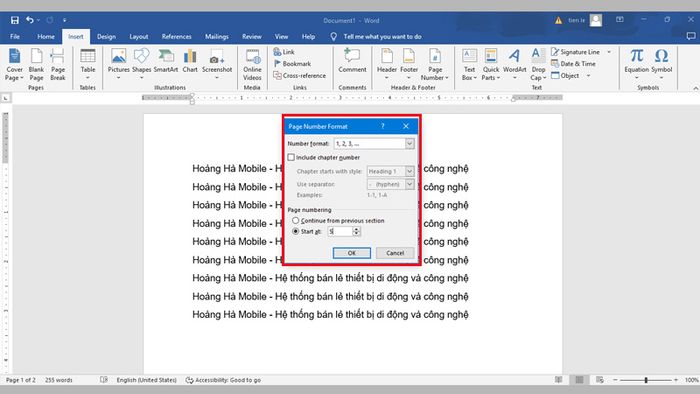The height and width of the screenshot is (394, 700).
Task: Switch to the Layout tab
Action: click(139, 37)
